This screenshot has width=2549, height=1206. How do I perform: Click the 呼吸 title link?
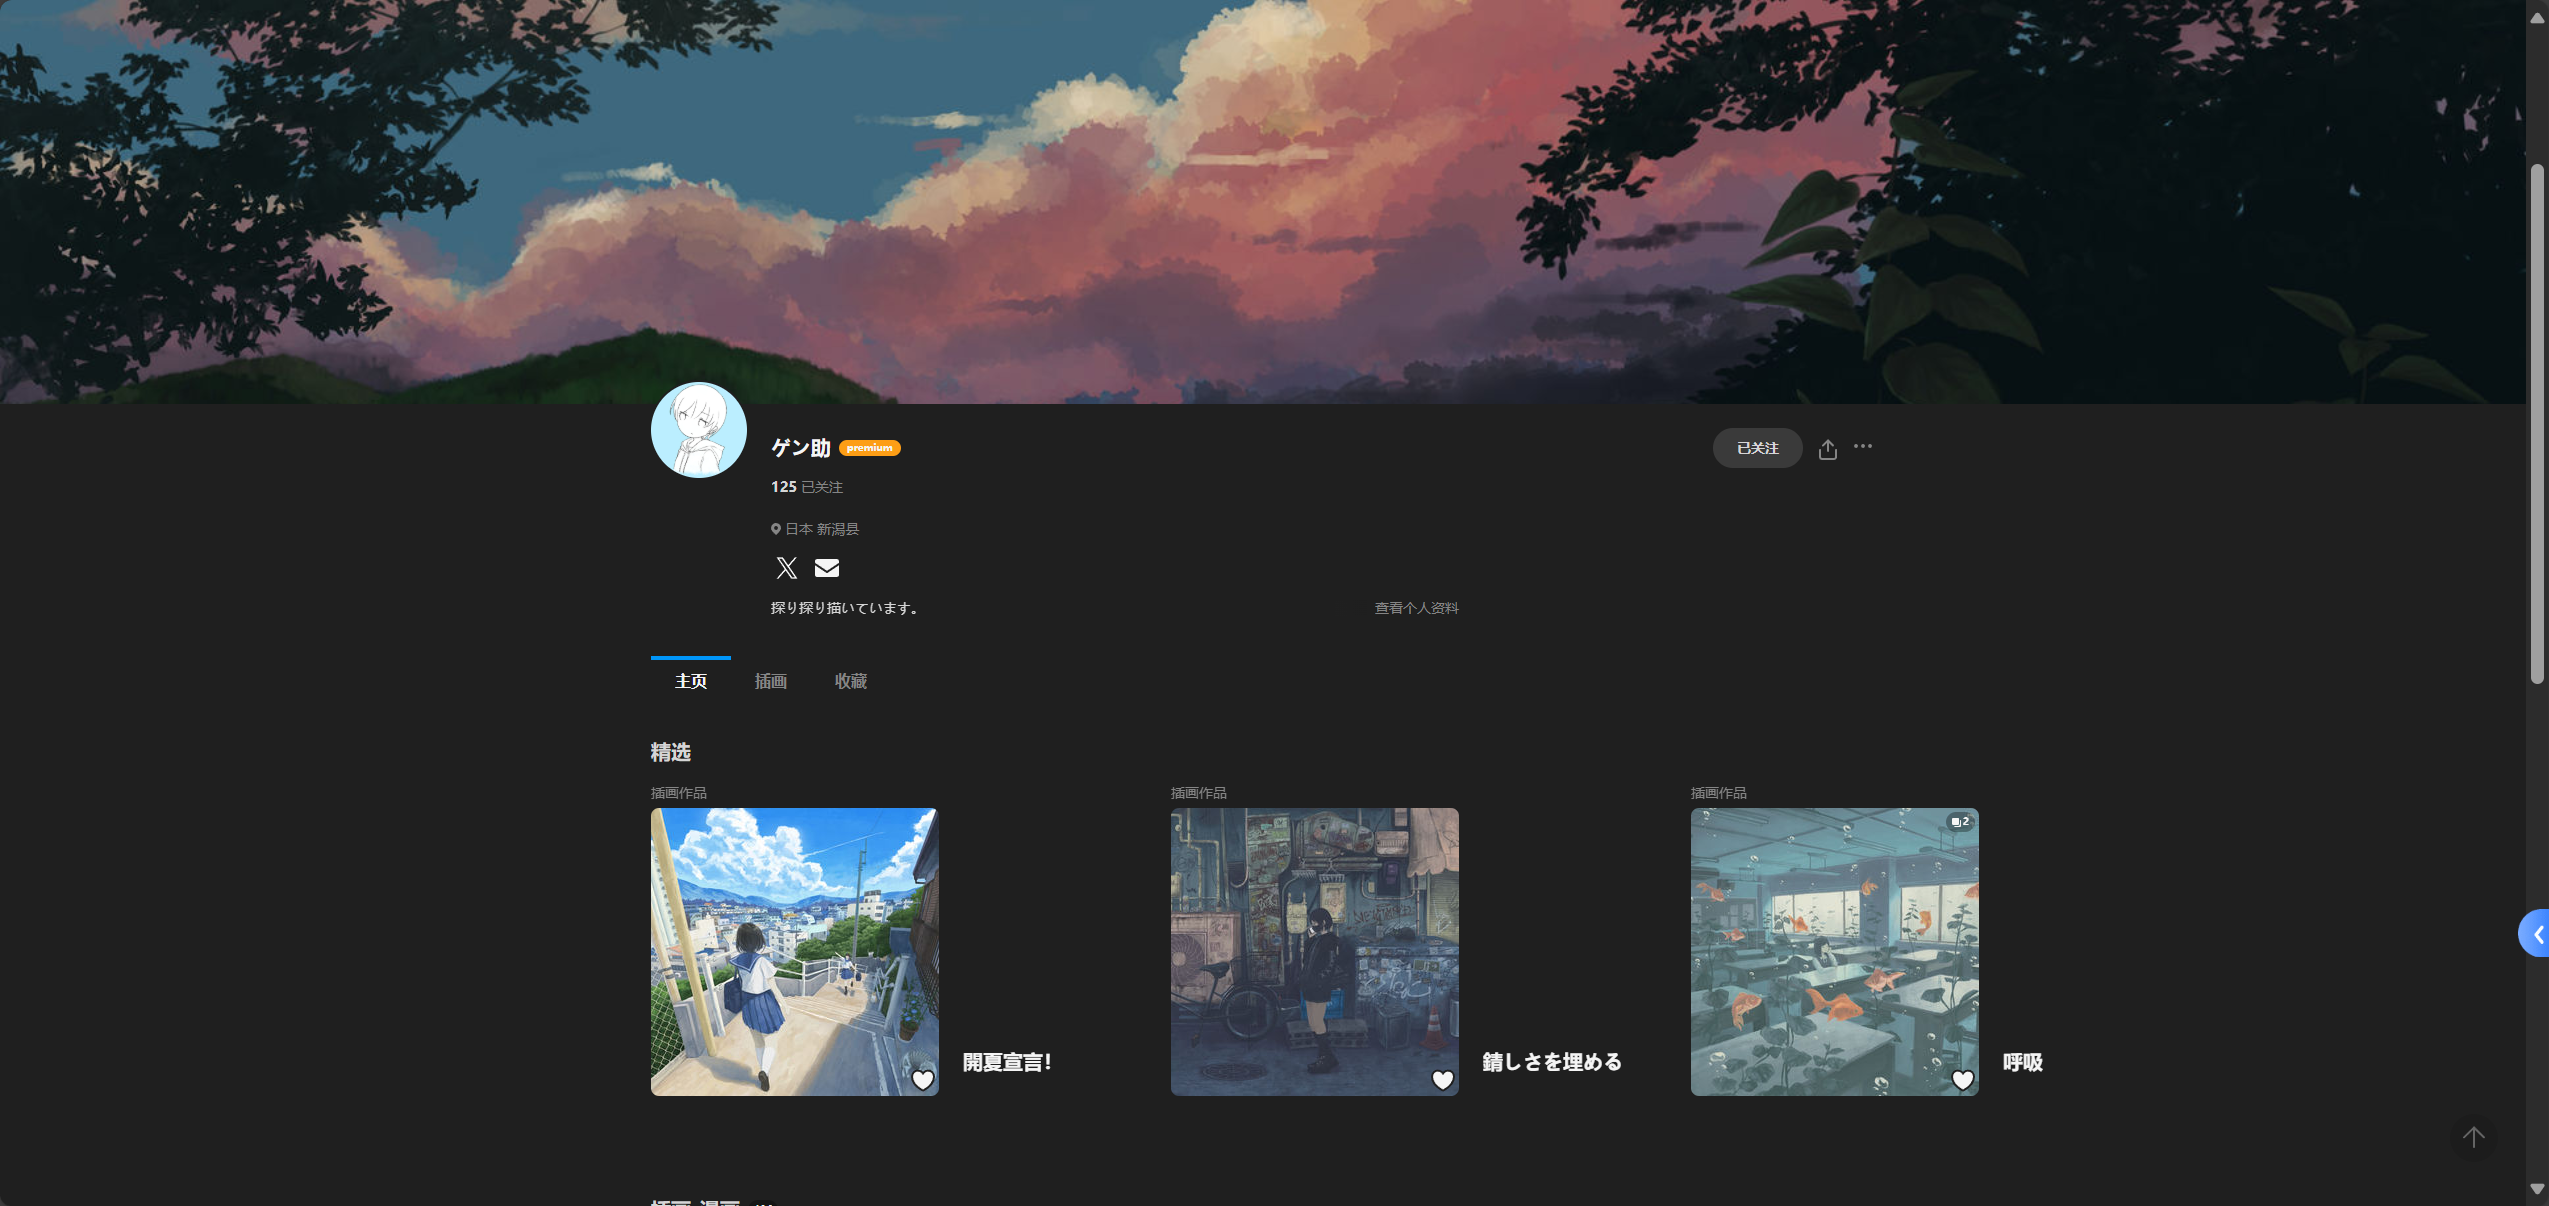[2023, 1062]
